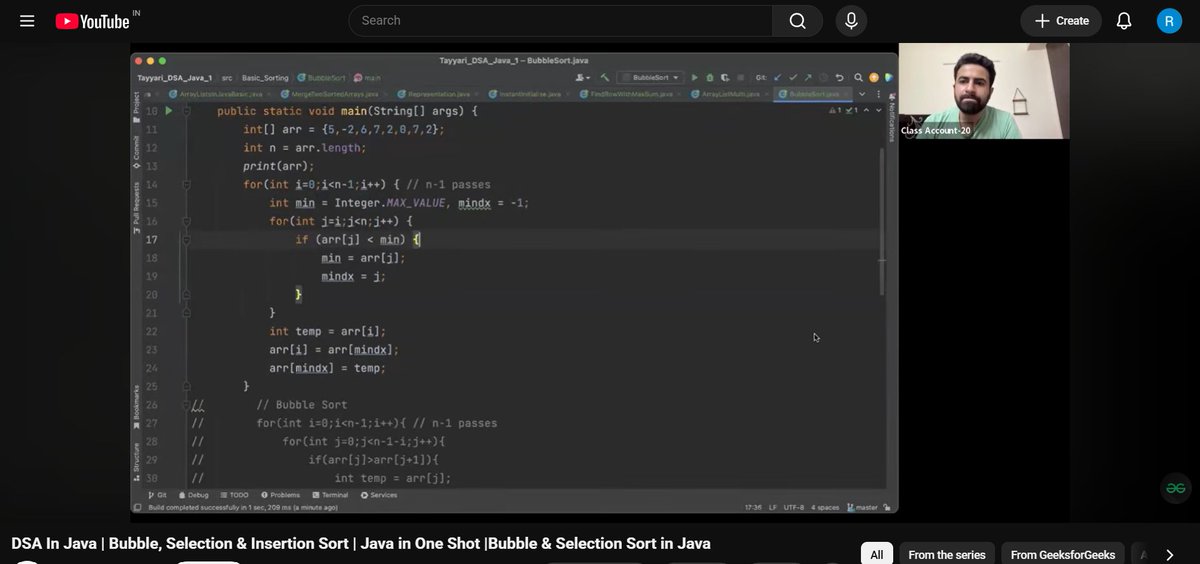Change line separator LF in status bar

click(774, 507)
